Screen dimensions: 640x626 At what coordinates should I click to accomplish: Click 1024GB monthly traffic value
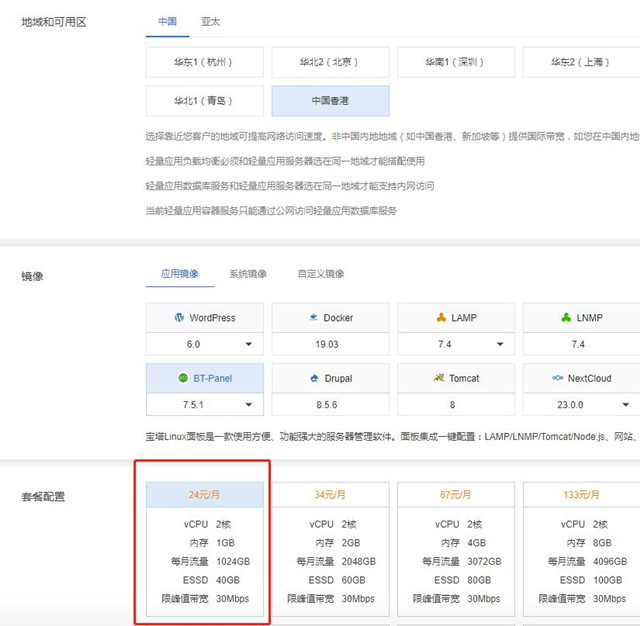coord(233,562)
